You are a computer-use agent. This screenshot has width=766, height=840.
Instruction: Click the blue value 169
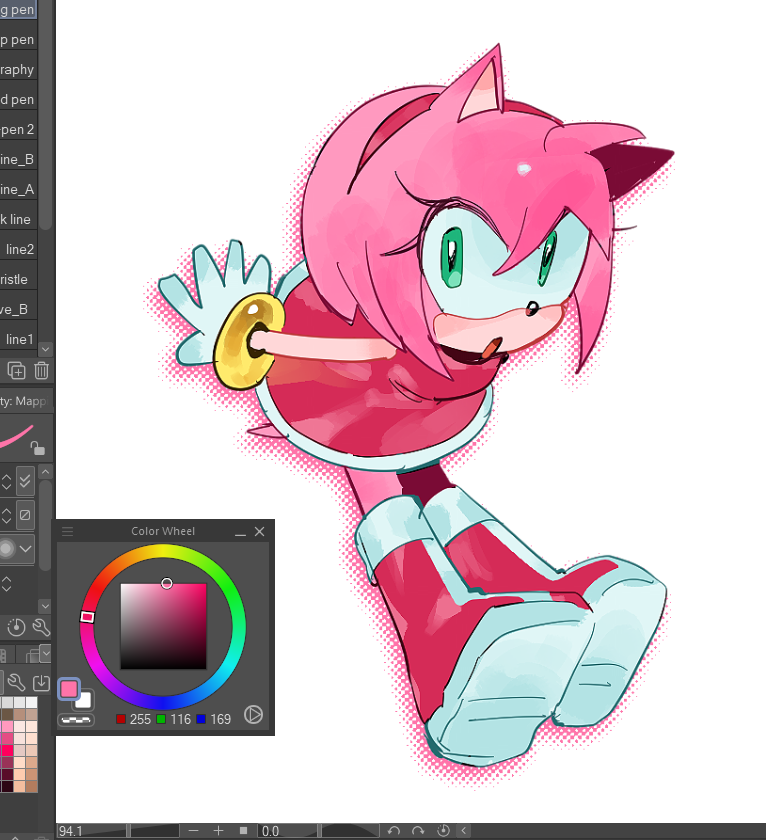pyautogui.click(x=220, y=719)
